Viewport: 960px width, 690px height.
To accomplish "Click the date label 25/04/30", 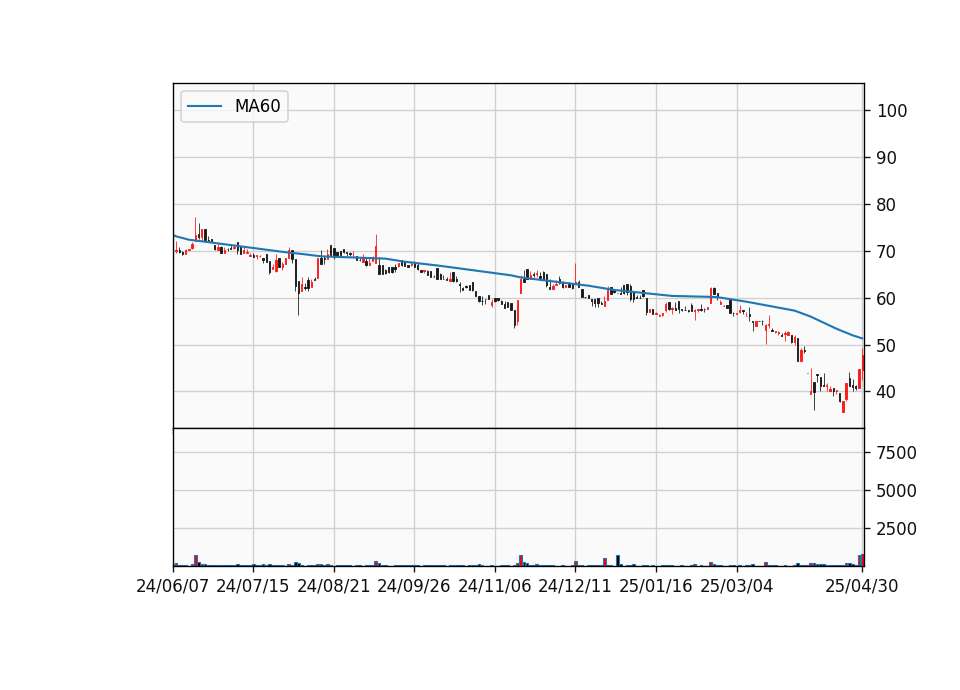I will [862, 586].
